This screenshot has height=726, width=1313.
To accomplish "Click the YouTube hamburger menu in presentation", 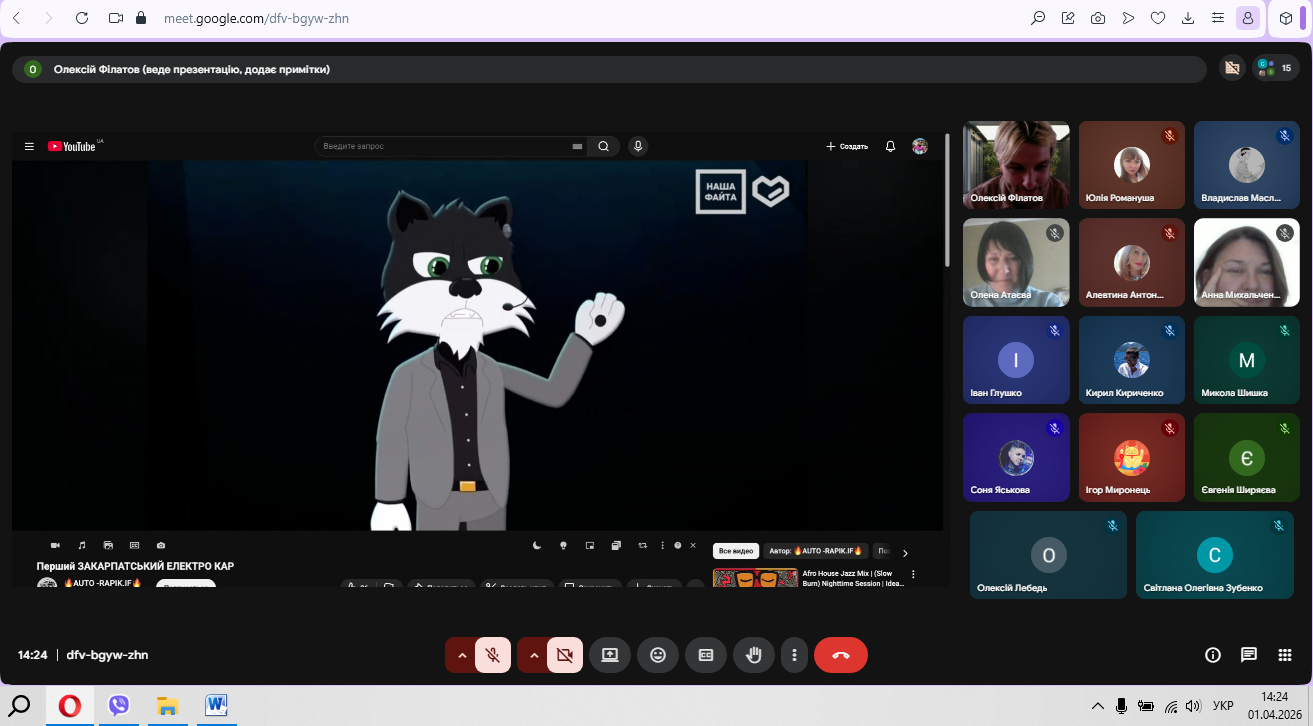I will pyautogui.click(x=29, y=146).
